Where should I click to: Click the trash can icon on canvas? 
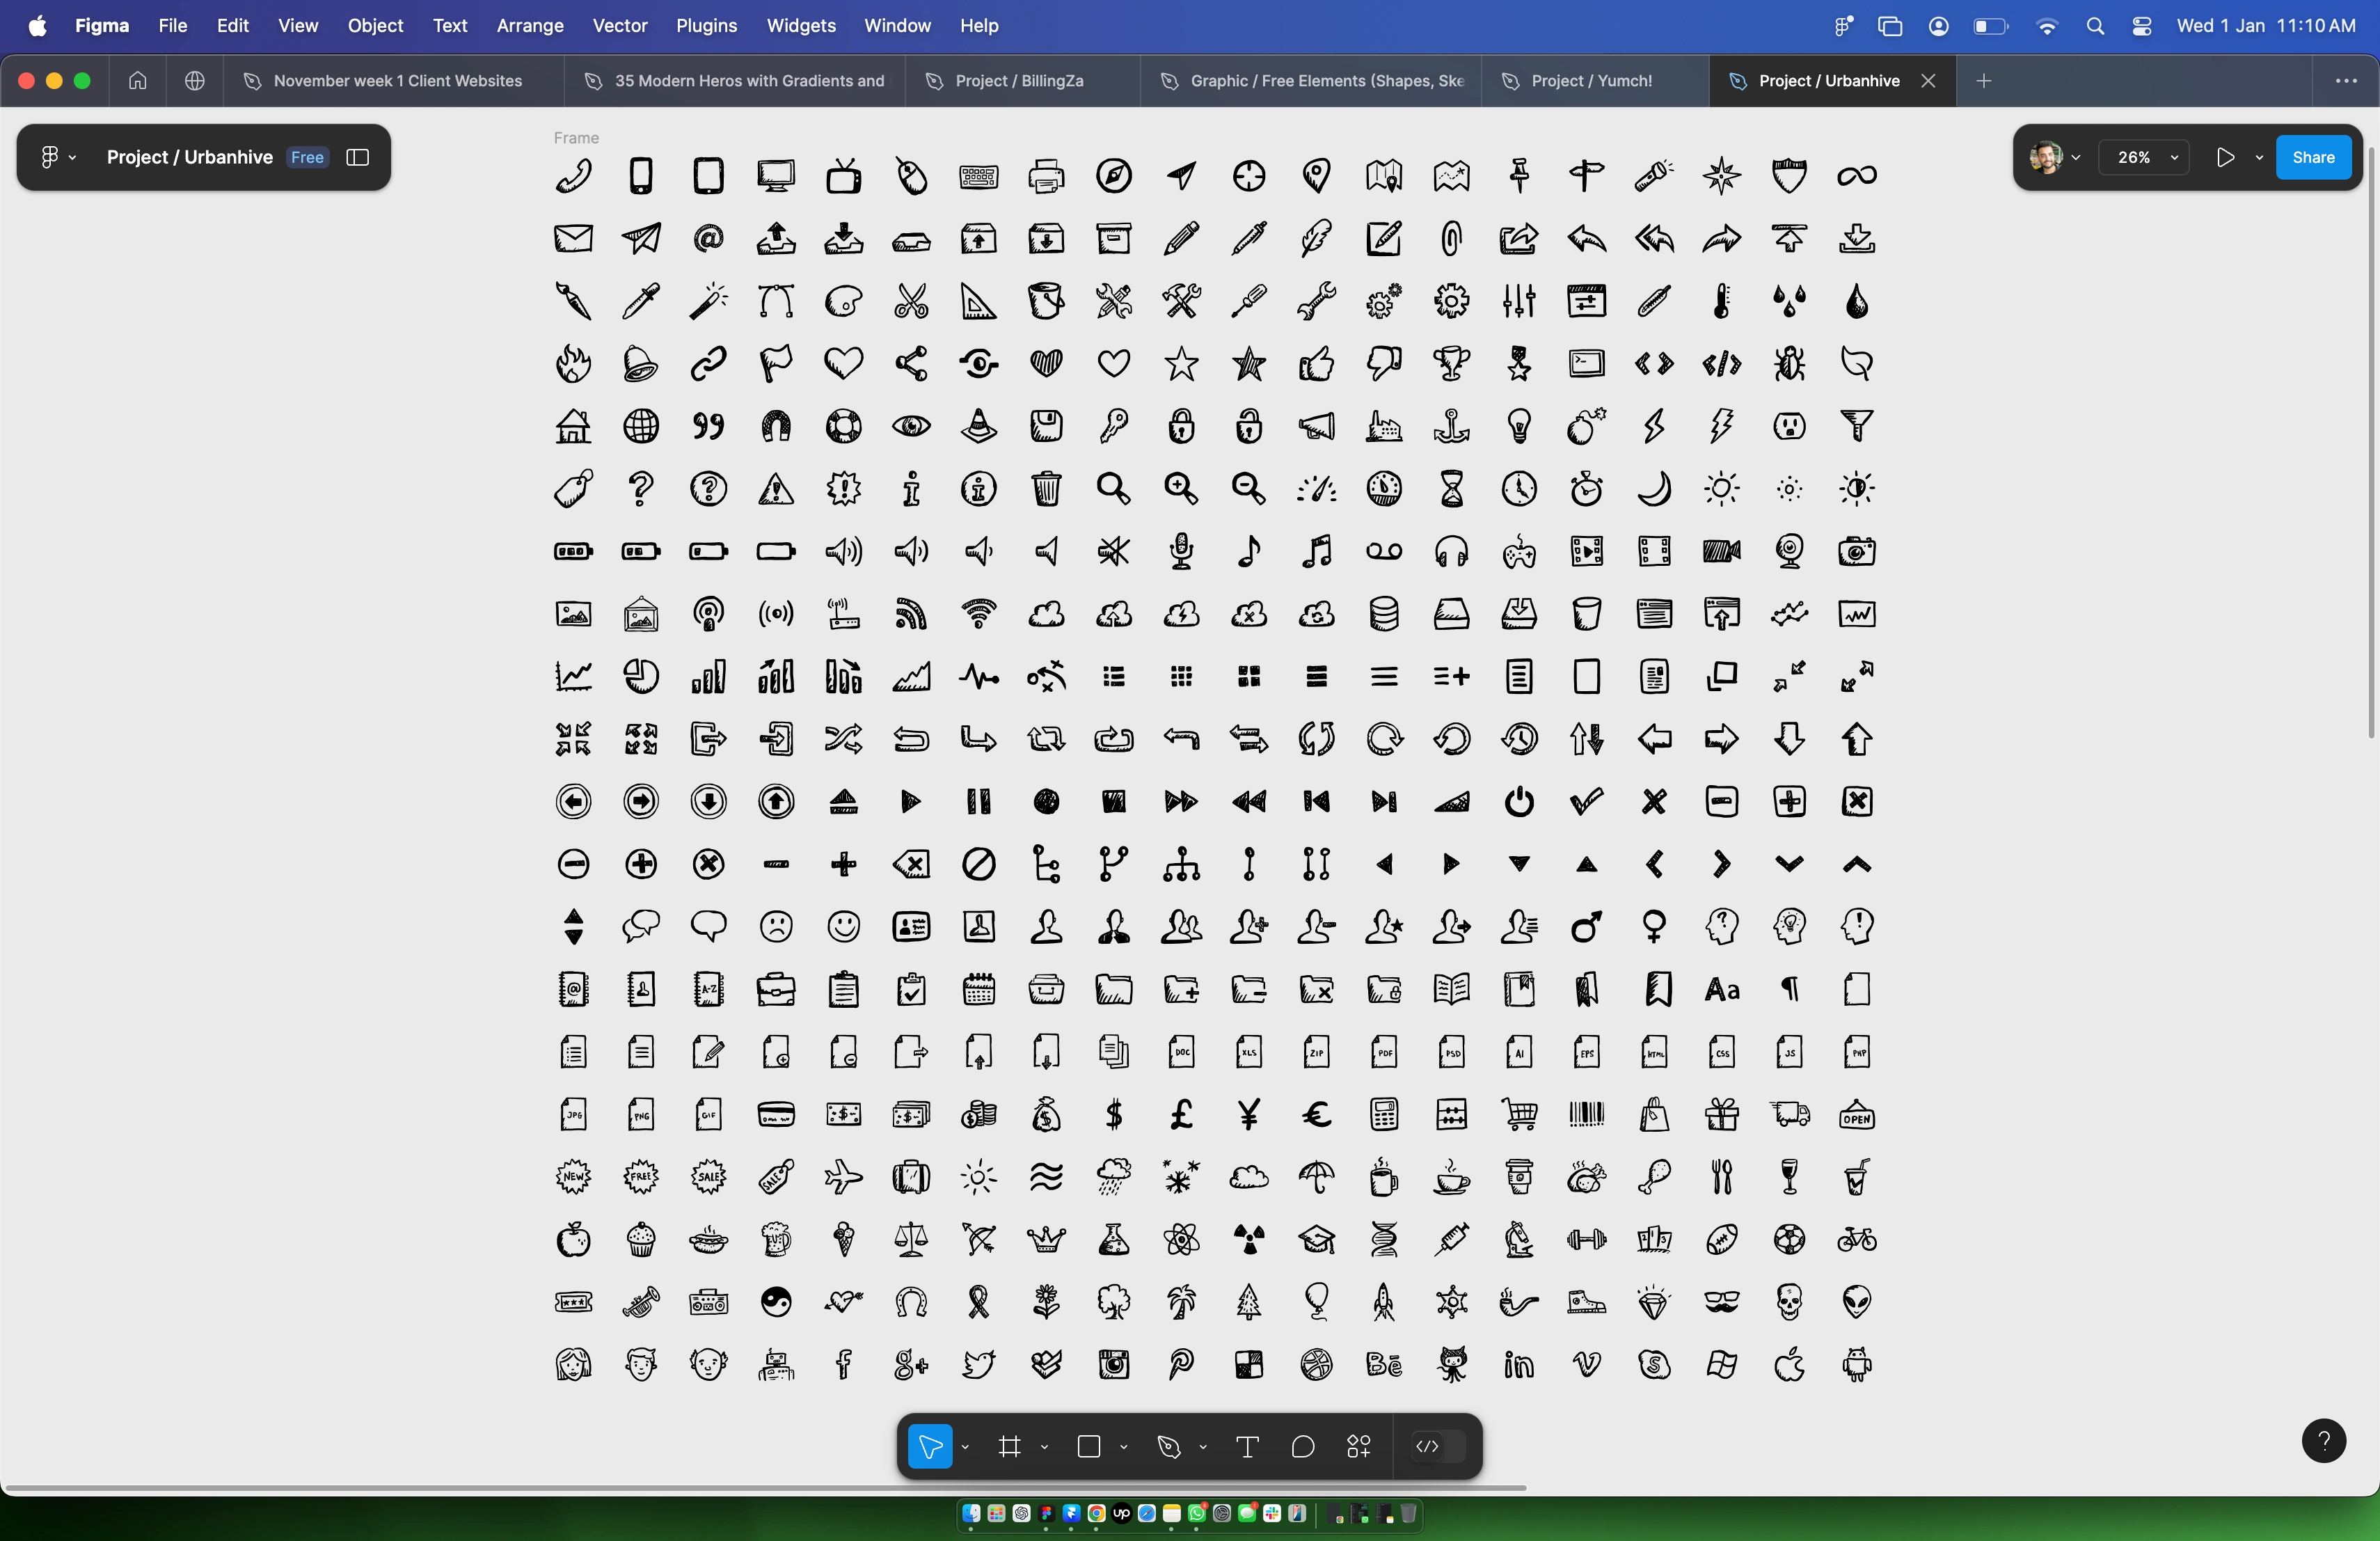pyautogui.click(x=1046, y=489)
